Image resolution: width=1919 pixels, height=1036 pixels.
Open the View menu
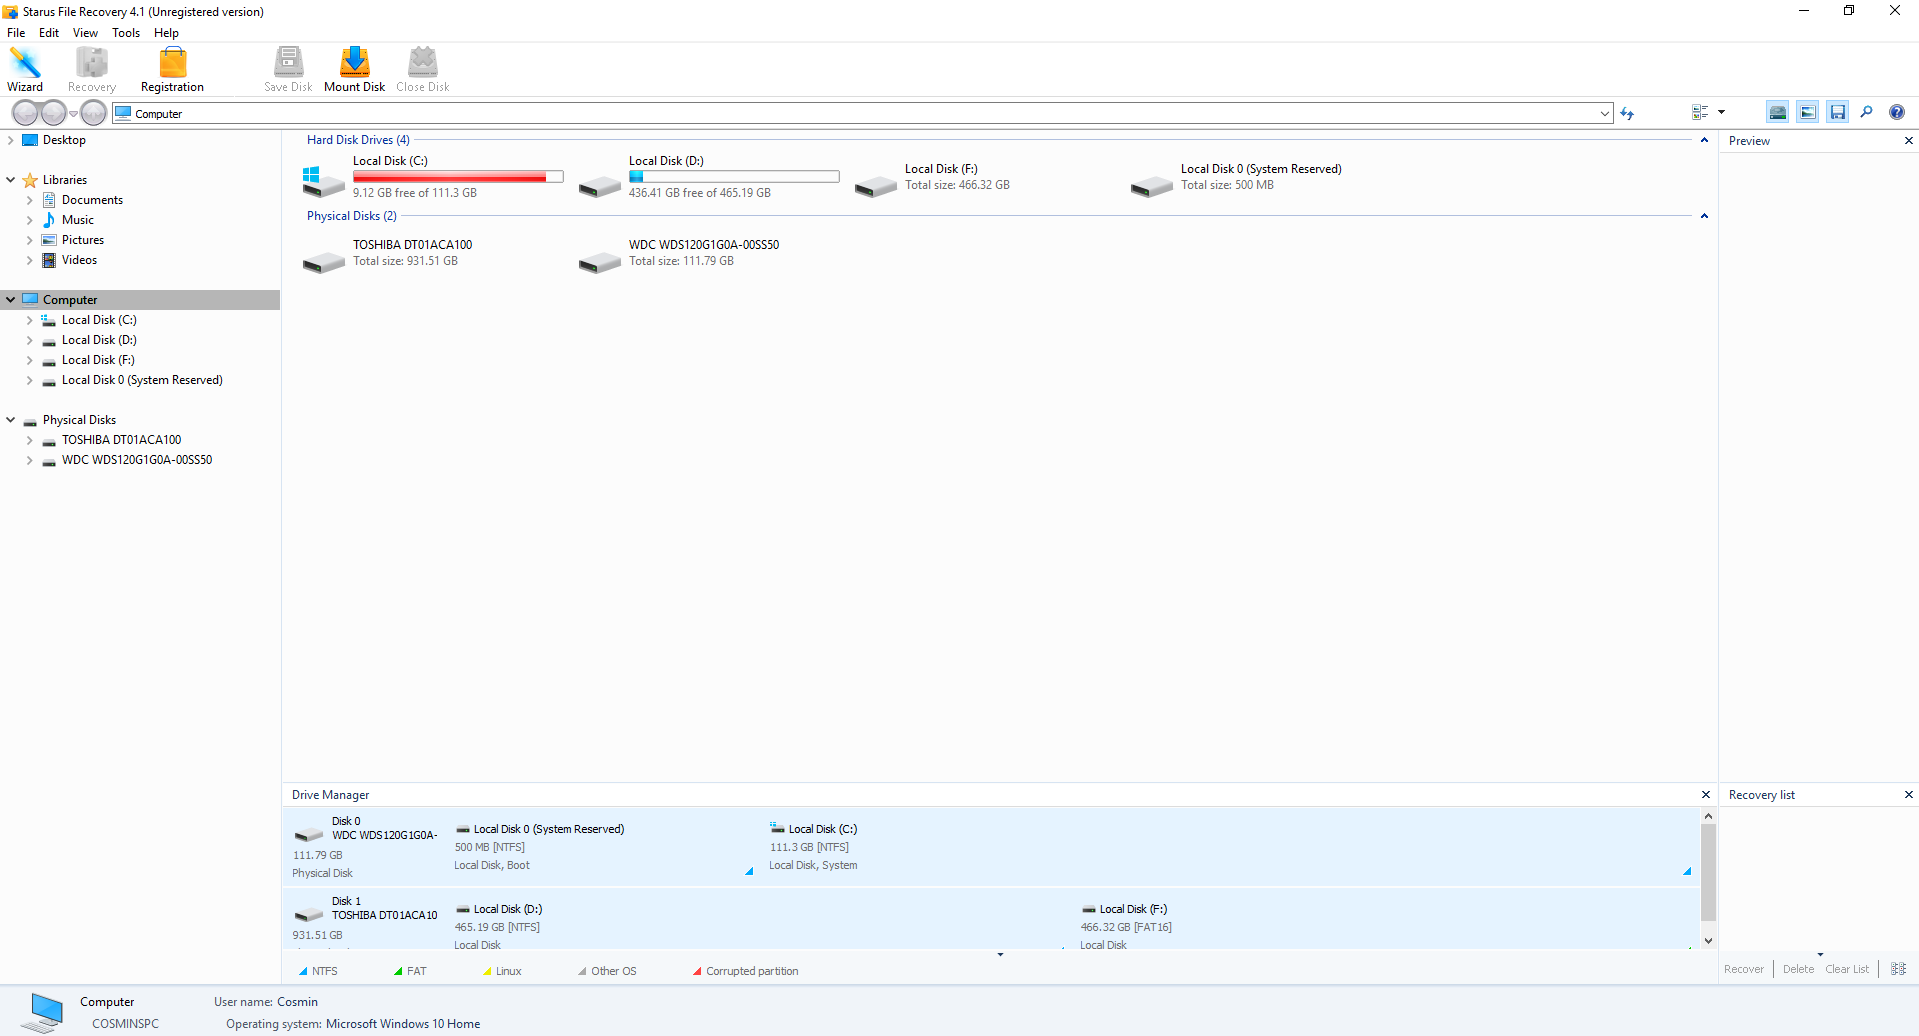coord(85,33)
